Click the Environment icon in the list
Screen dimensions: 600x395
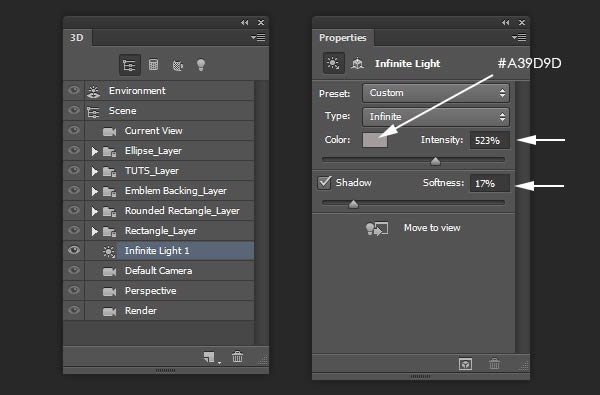click(x=93, y=91)
